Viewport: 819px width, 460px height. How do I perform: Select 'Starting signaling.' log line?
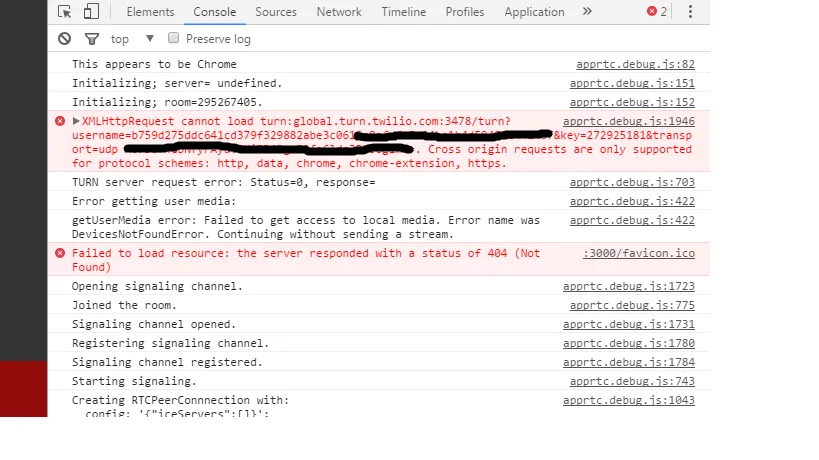click(x=134, y=381)
